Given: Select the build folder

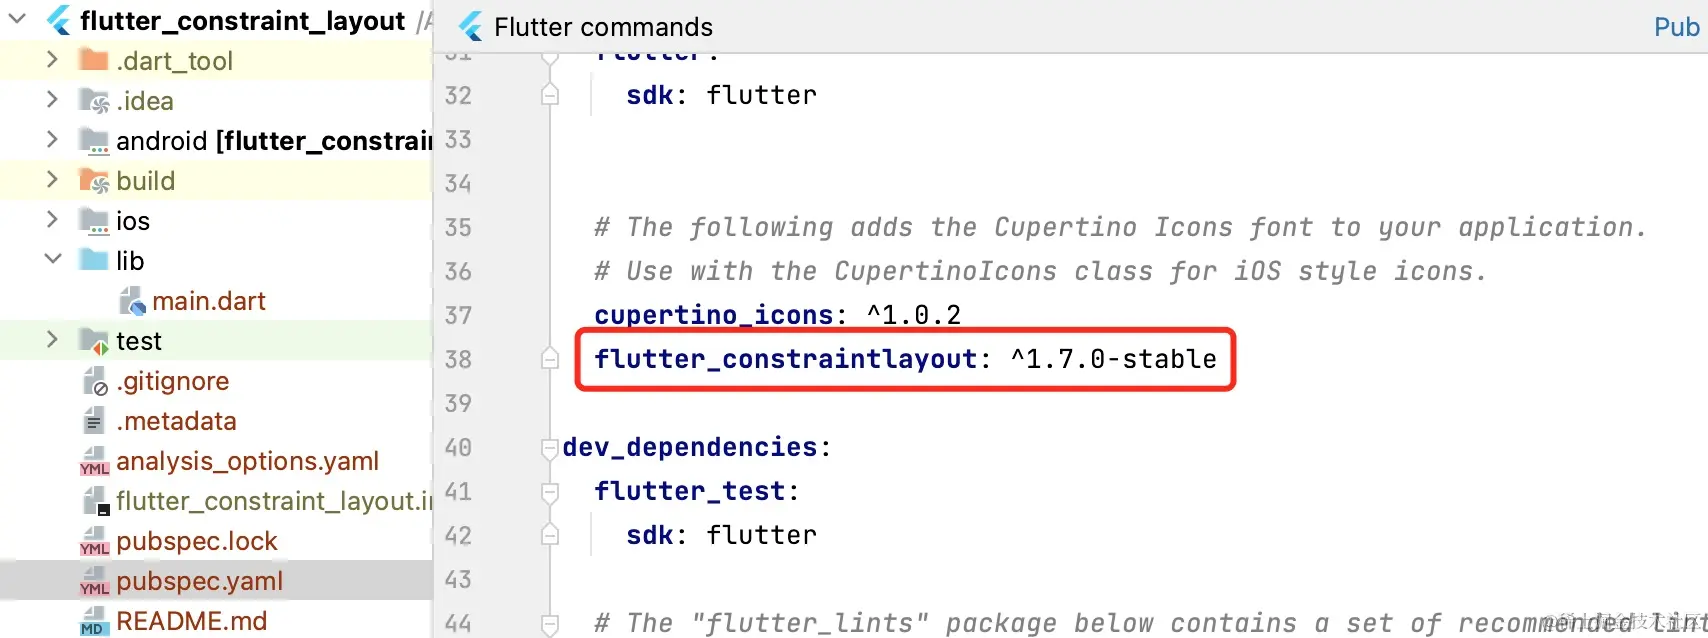Looking at the screenshot, I should click(x=145, y=181).
